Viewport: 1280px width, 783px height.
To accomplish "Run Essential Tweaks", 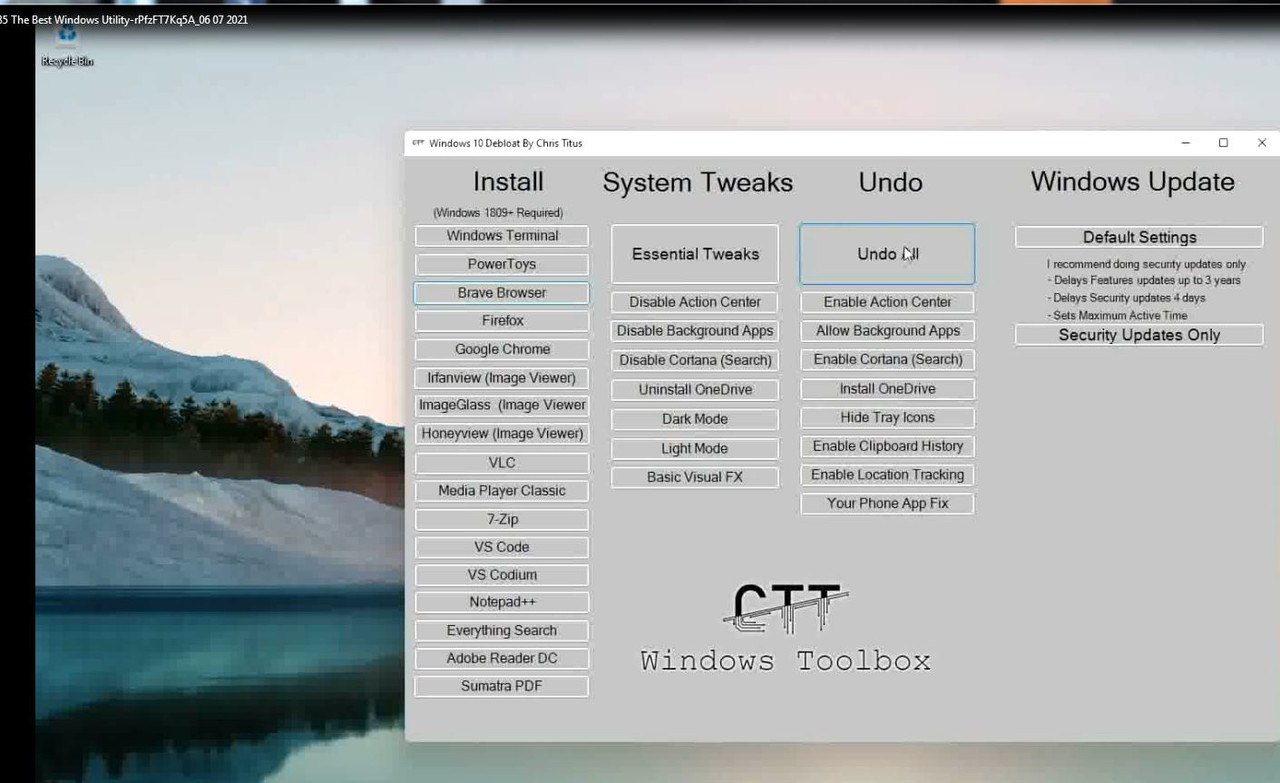I will (695, 254).
